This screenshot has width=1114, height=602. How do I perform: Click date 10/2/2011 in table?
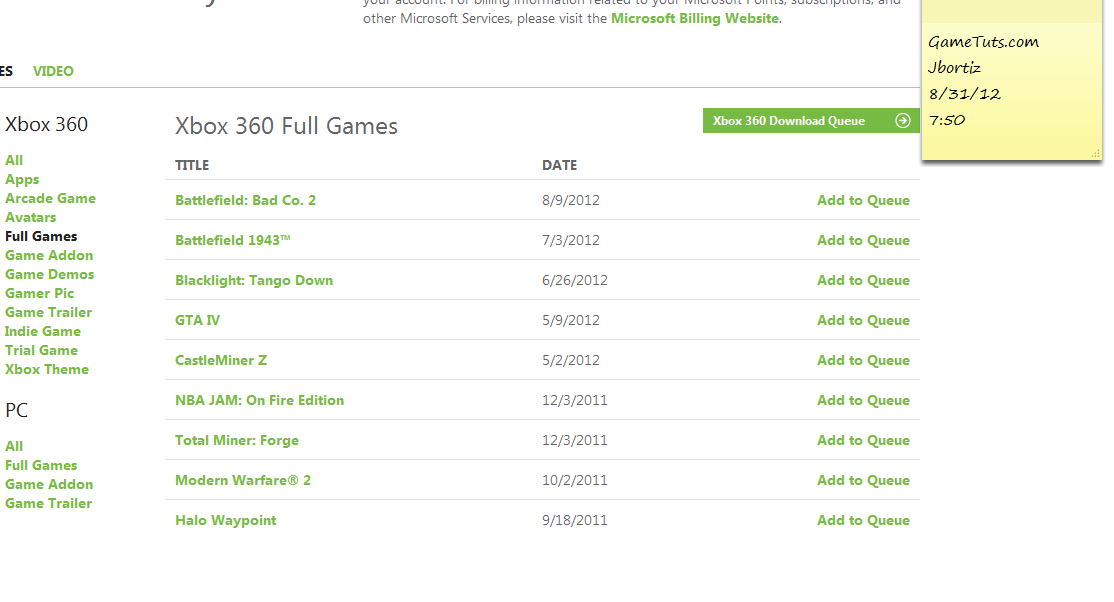pos(575,480)
